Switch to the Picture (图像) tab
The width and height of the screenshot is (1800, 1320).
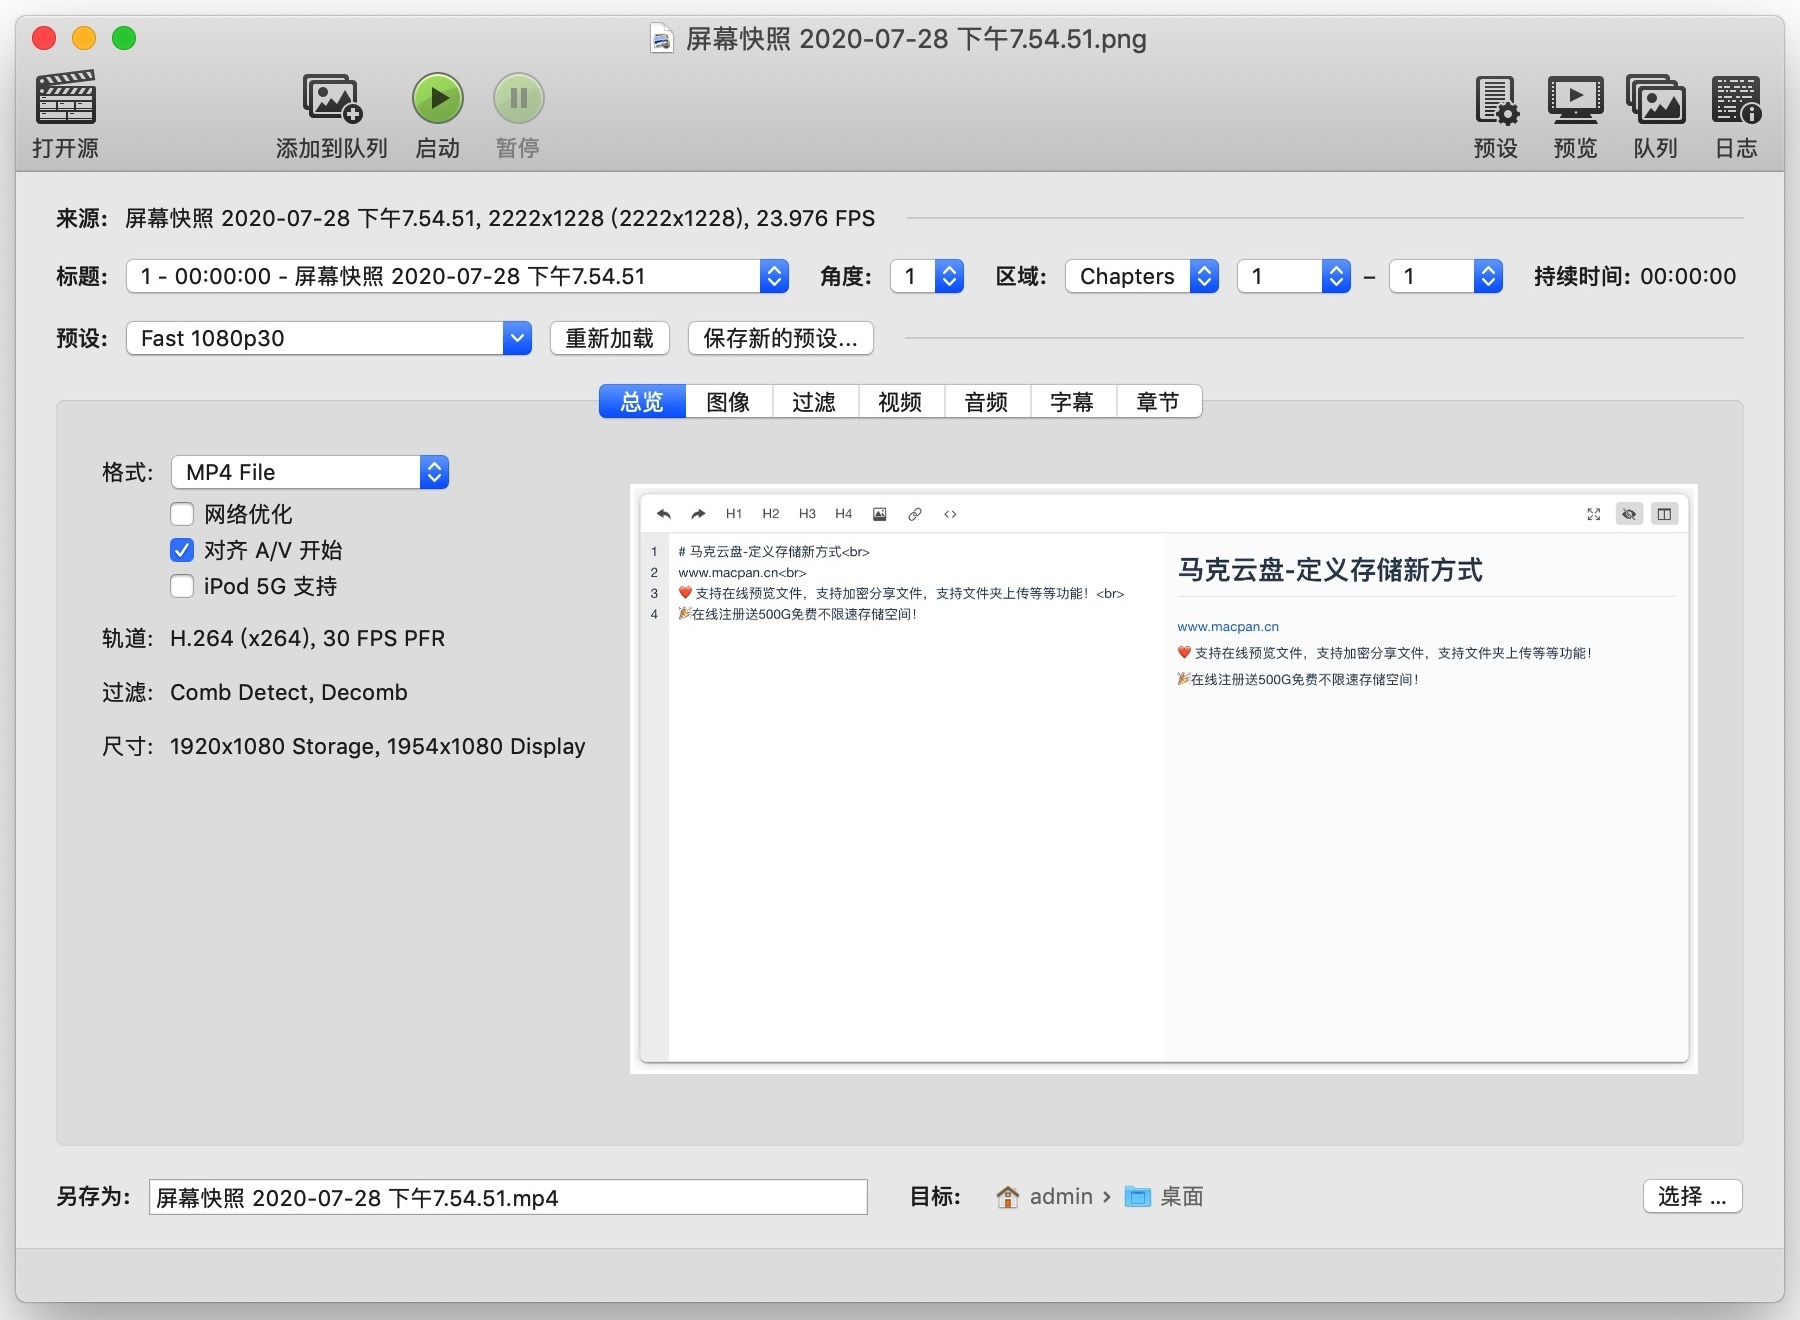click(728, 402)
